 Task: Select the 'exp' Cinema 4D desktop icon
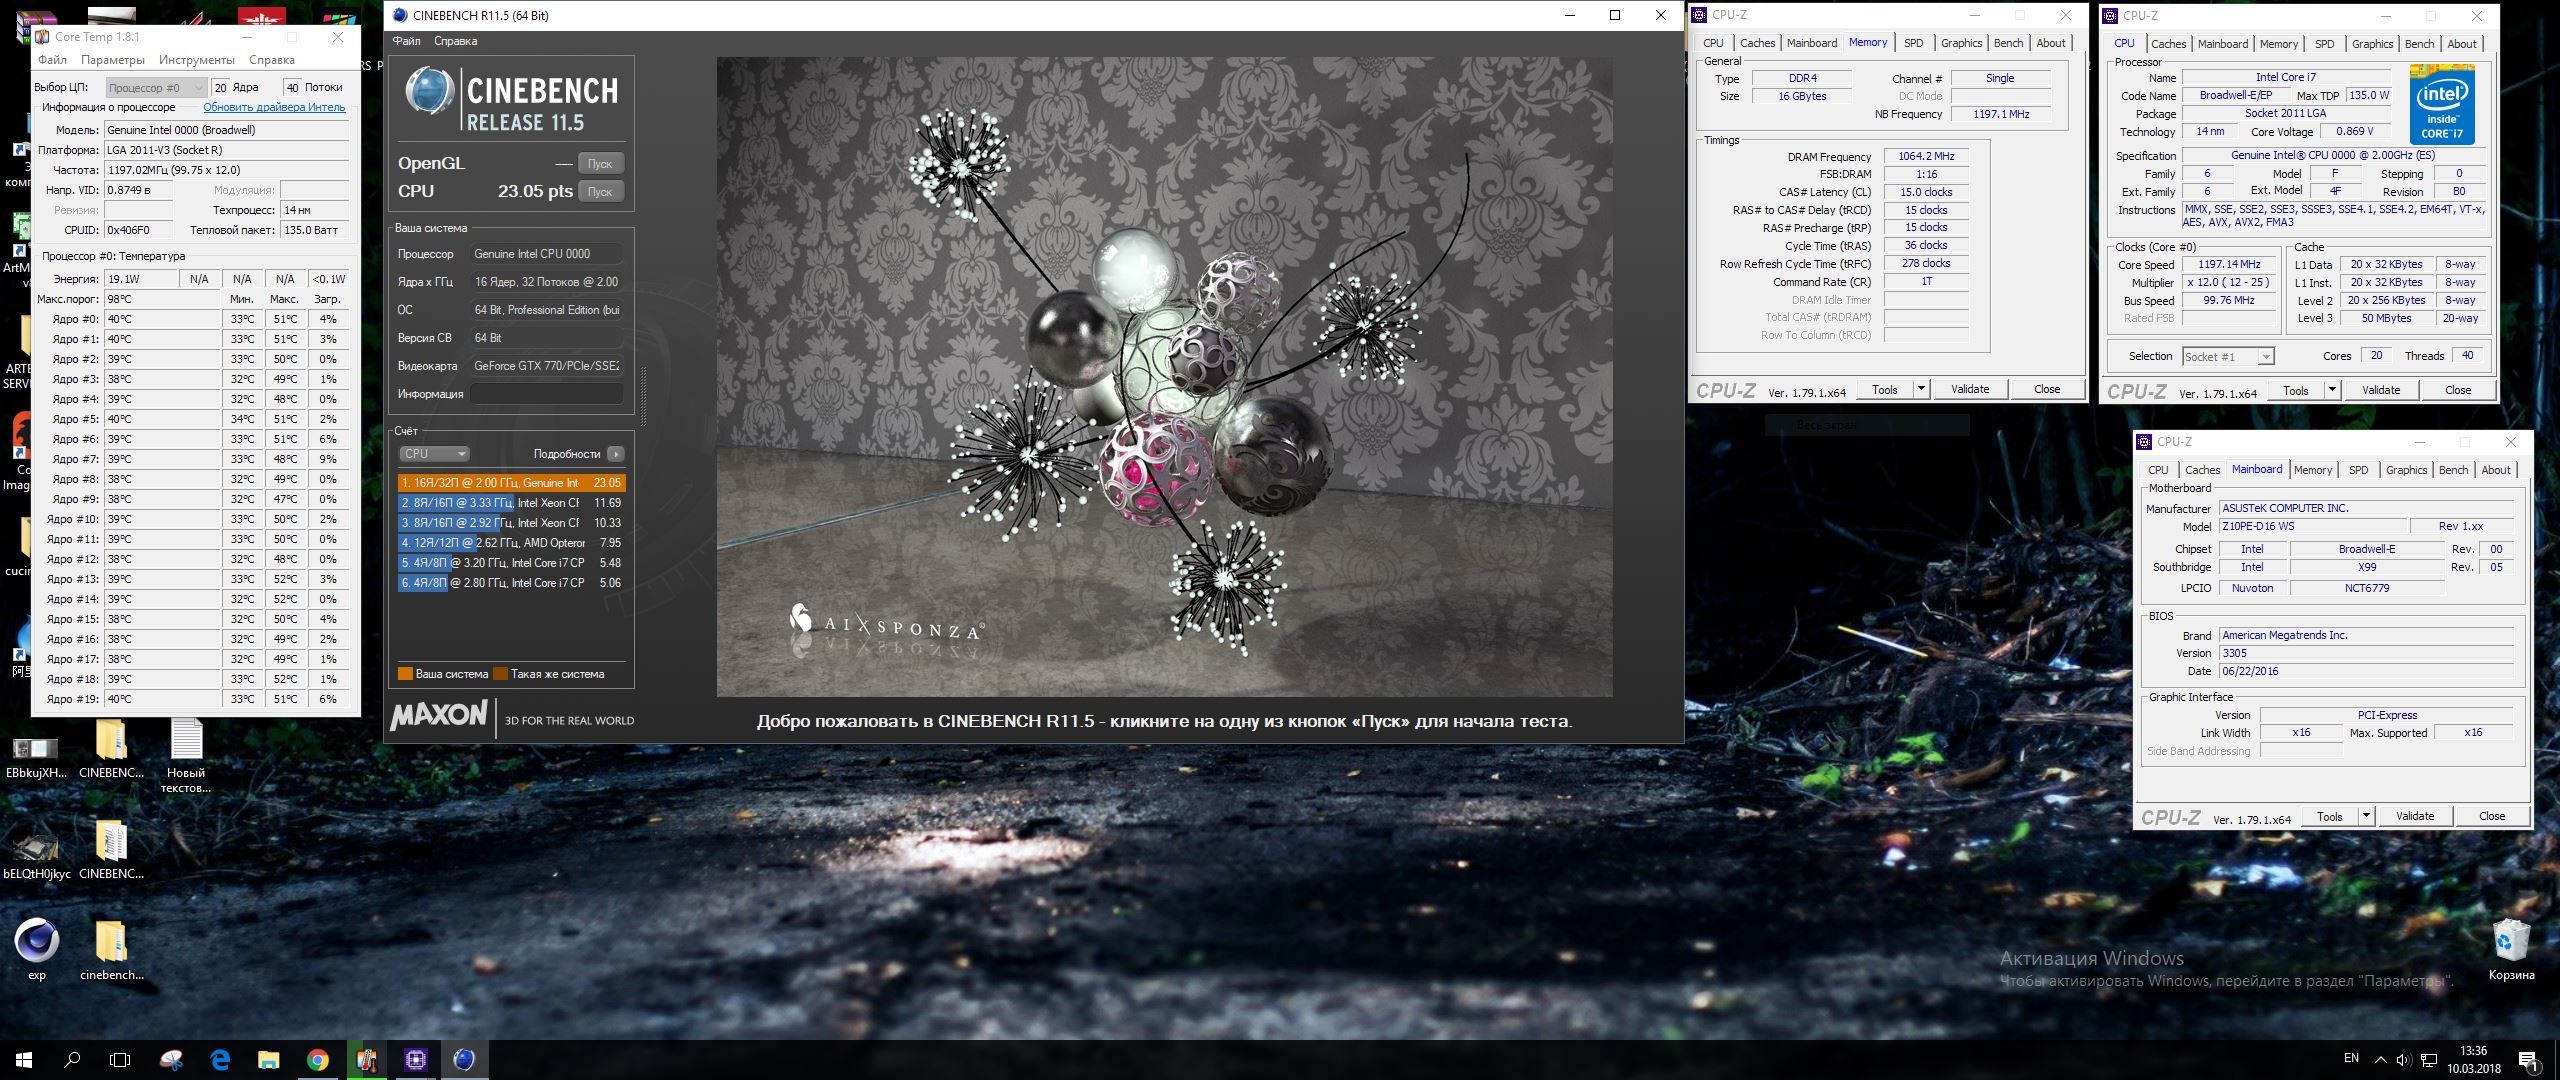37,950
